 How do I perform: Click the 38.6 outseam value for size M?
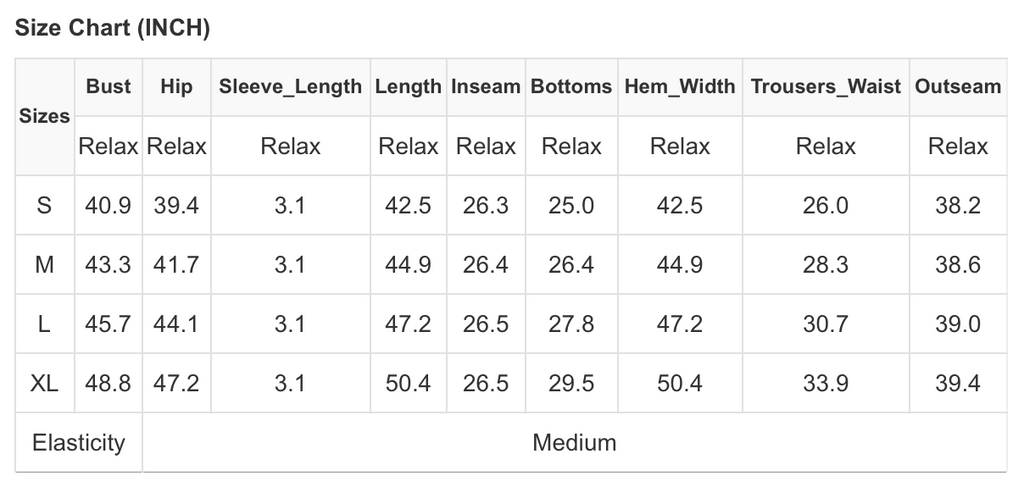click(957, 265)
